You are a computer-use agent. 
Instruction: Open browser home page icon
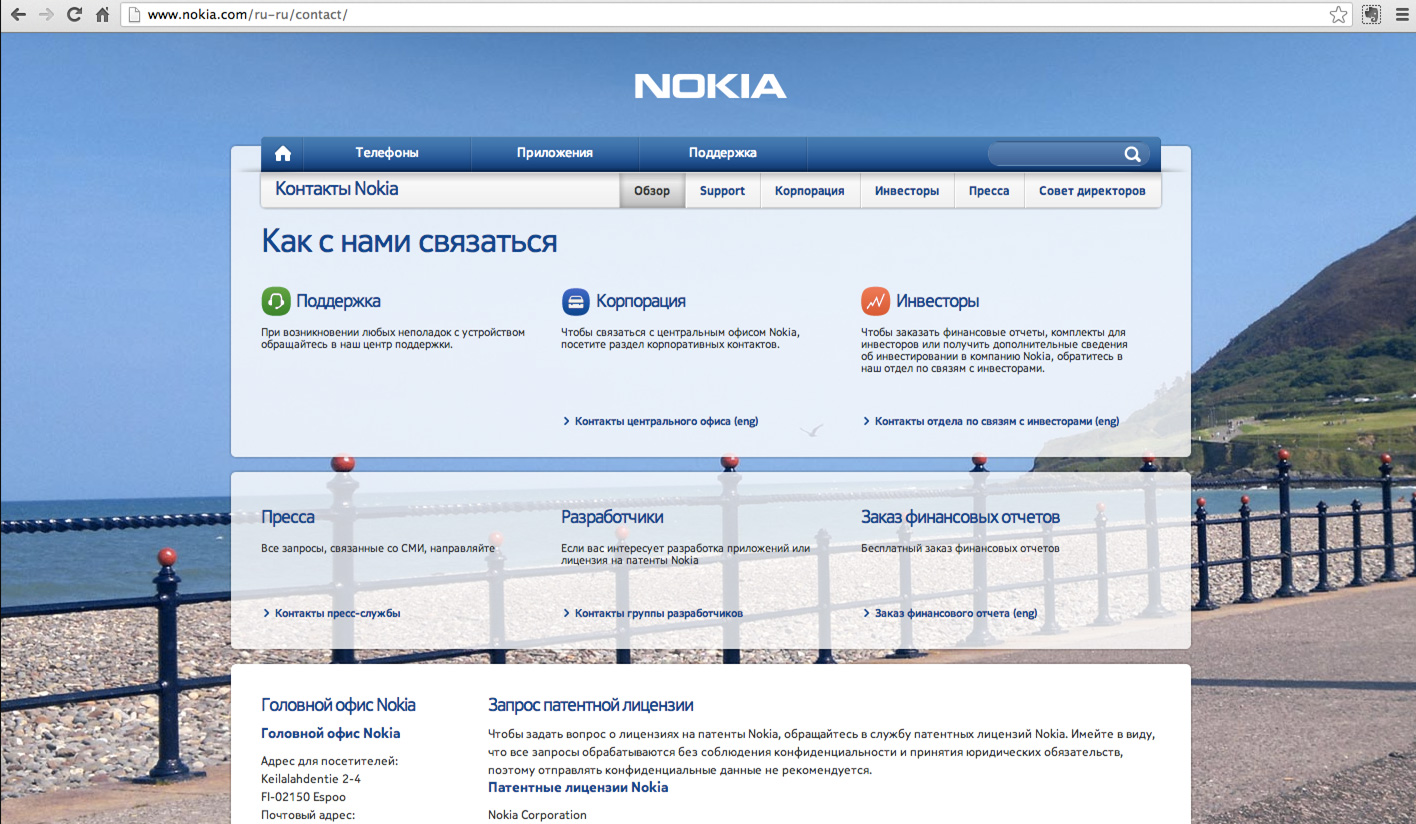[102, 15]
